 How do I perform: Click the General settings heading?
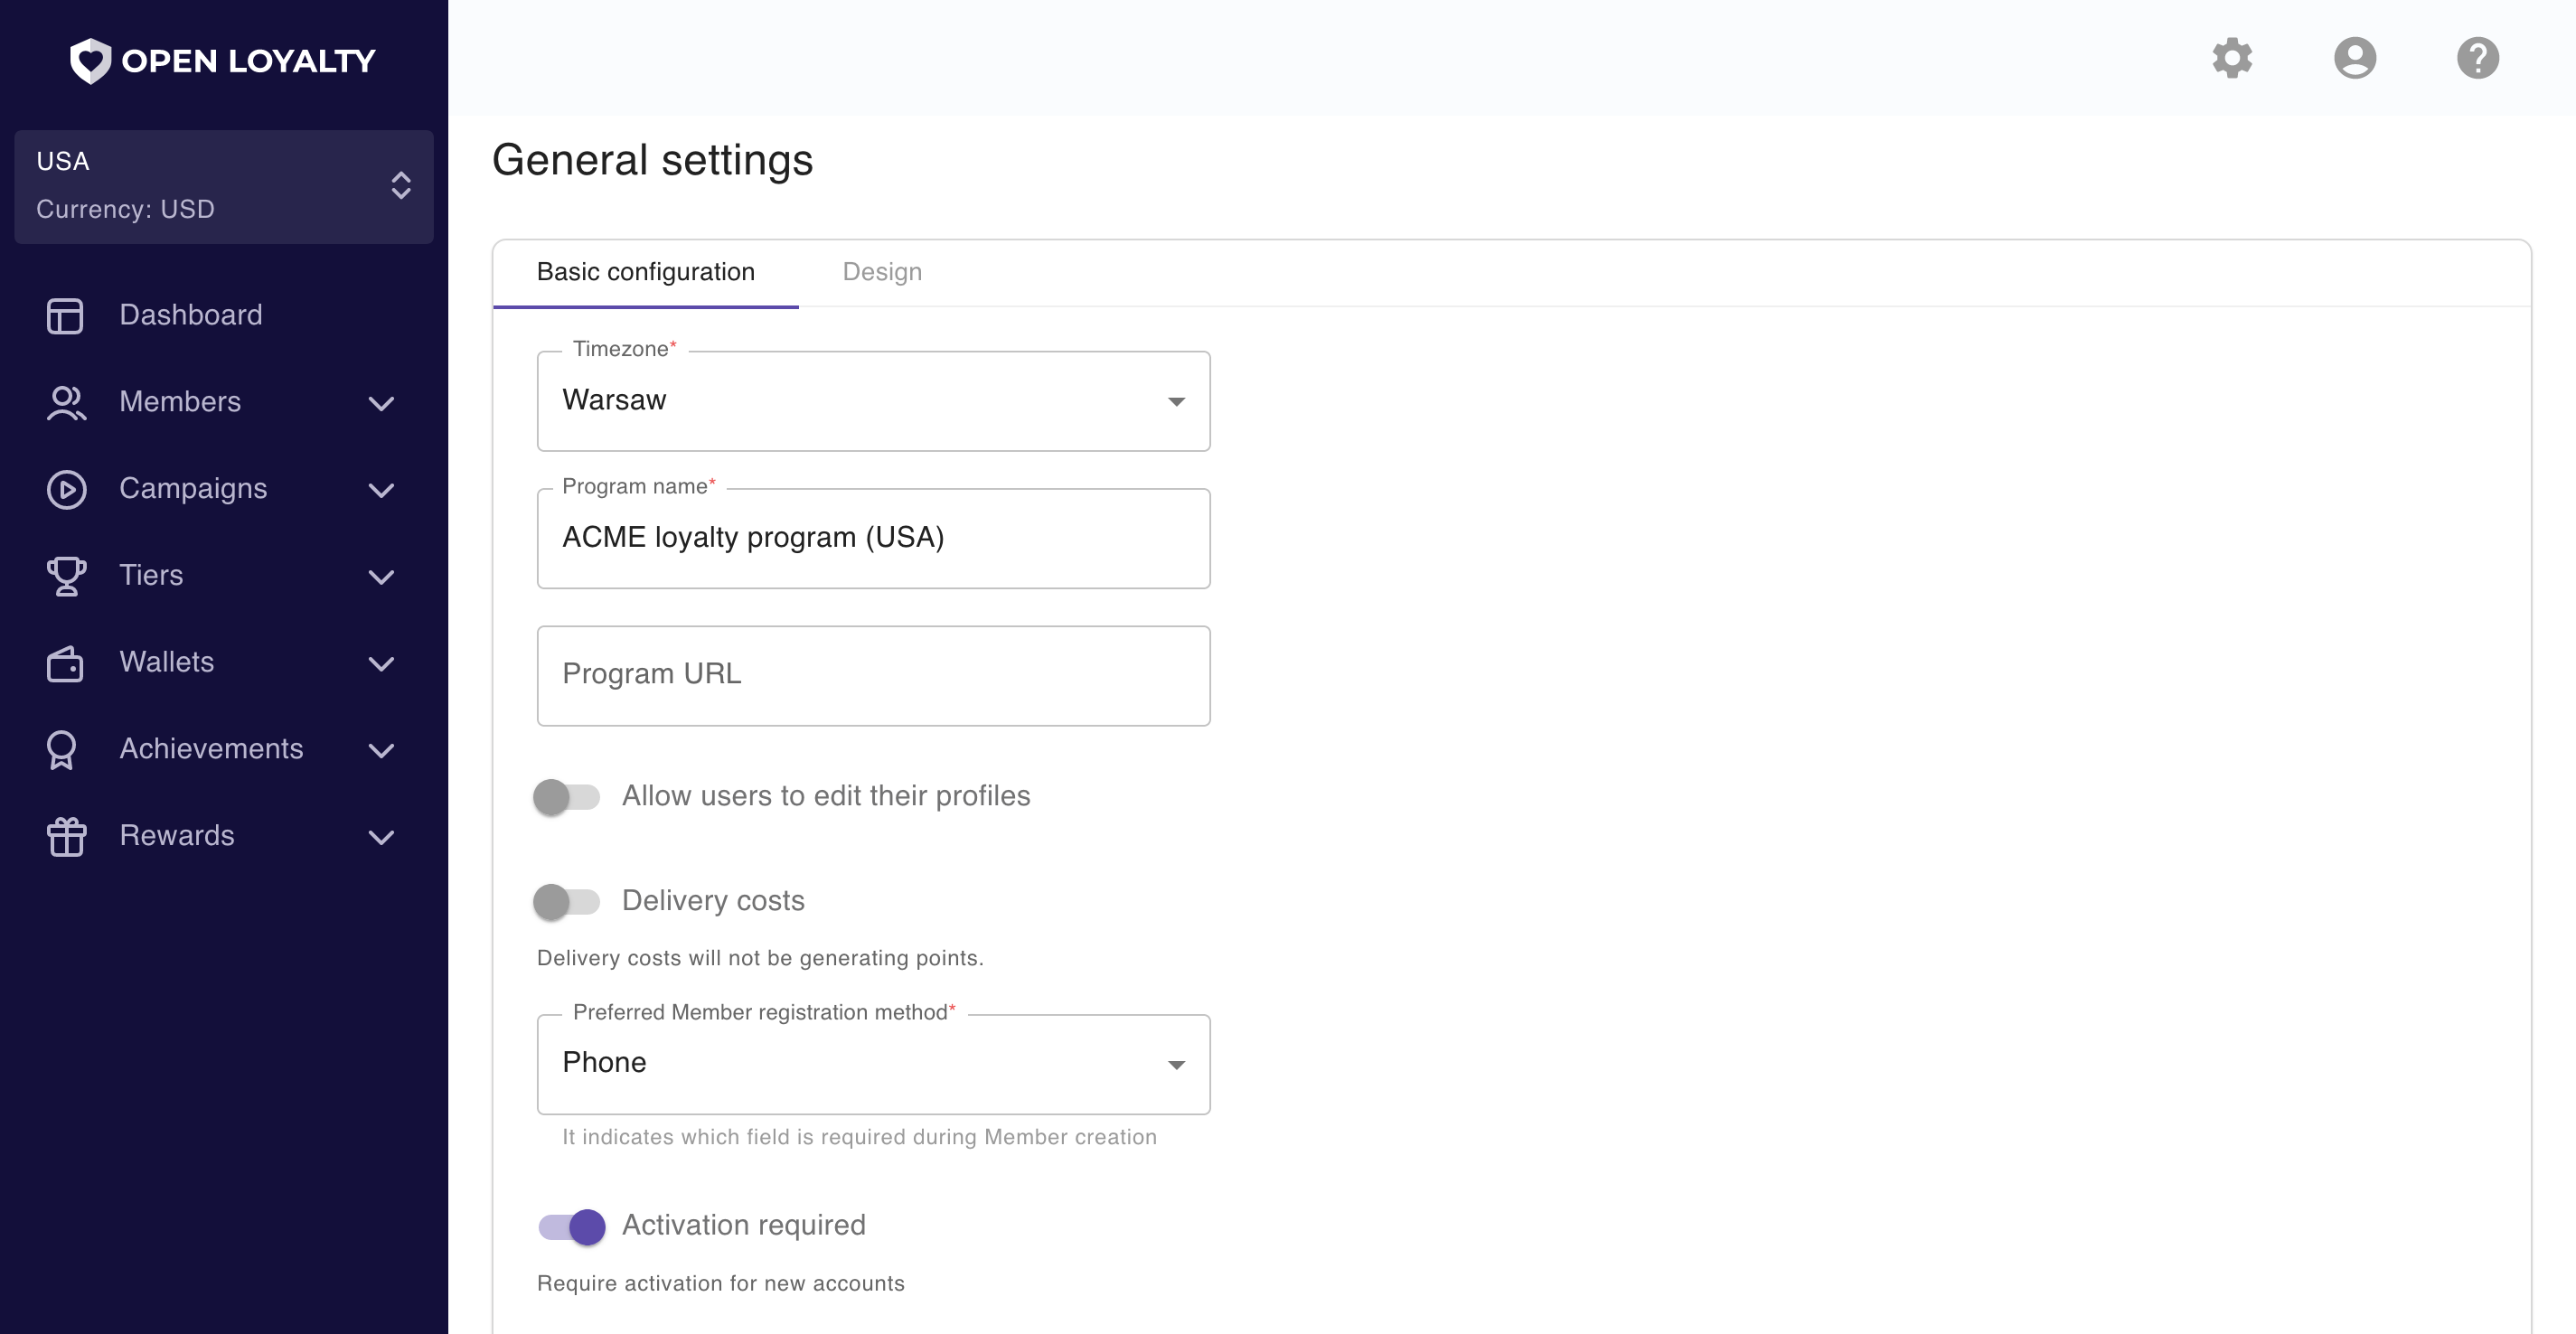[652, 160]
